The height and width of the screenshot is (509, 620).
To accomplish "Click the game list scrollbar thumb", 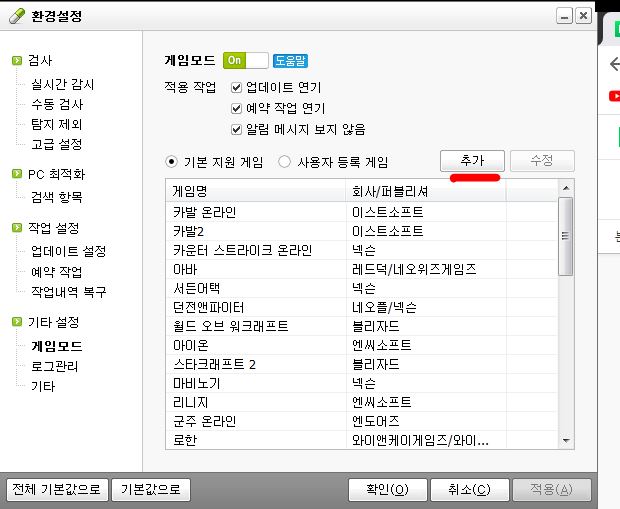I will (x=566, y=236).
